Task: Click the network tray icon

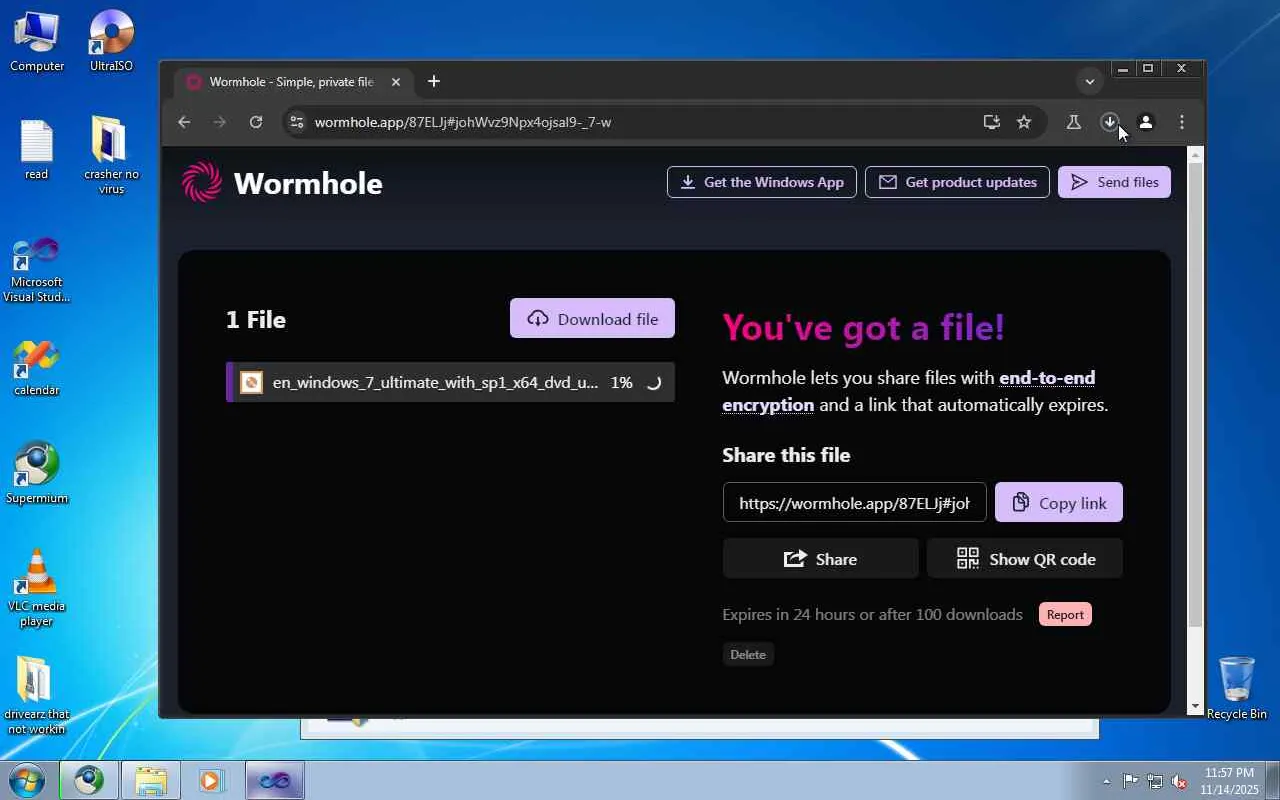Action: pos(1155,781)
